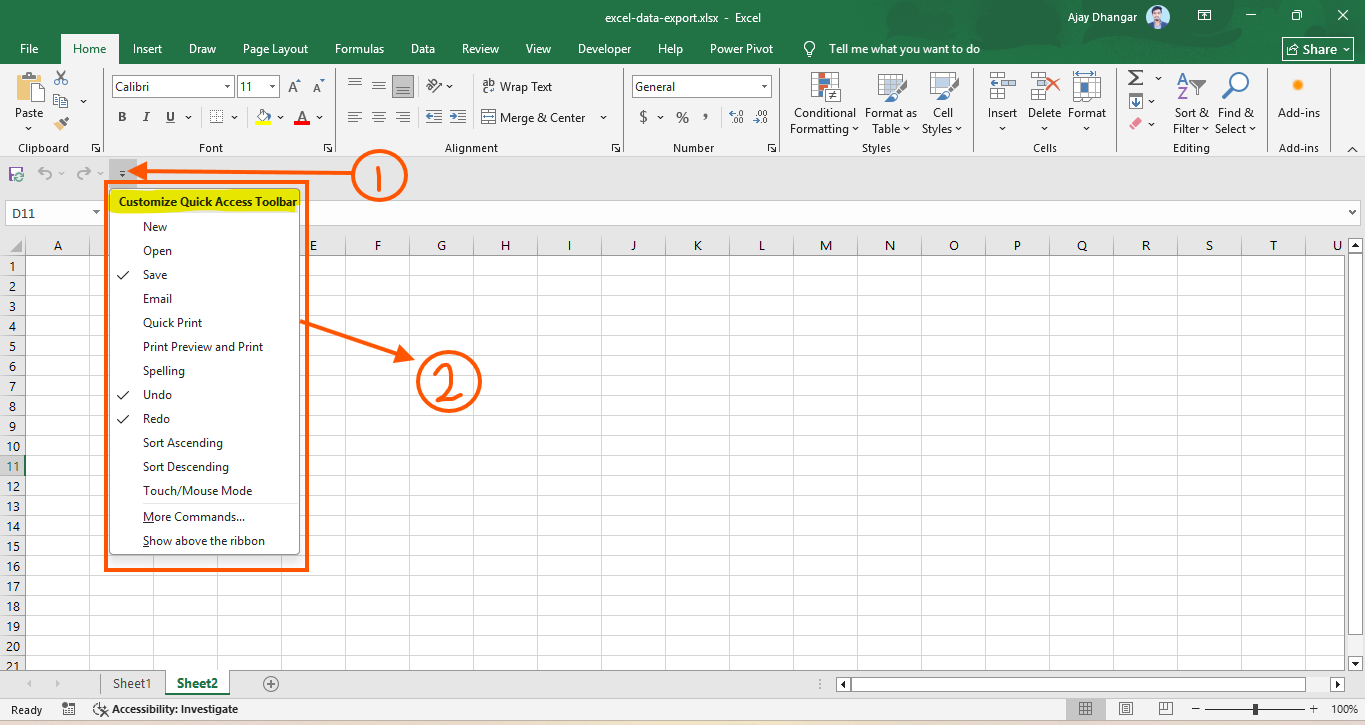Open the font size dropdown
Viewport: 1365px width, 725px height.
[x=273, y=87]
